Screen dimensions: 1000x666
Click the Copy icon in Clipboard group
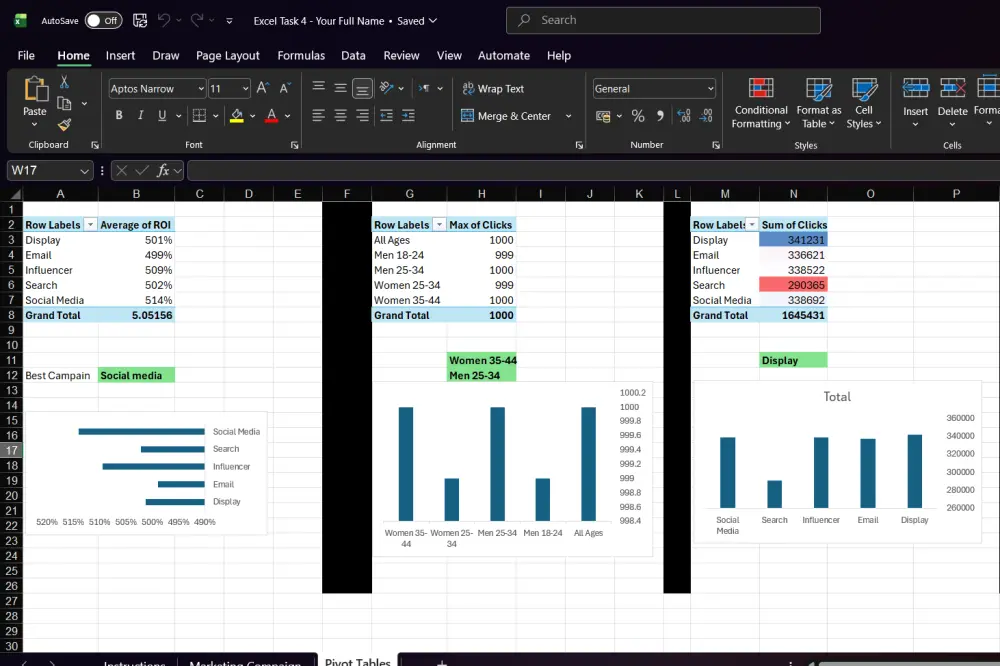coord(64,103)
